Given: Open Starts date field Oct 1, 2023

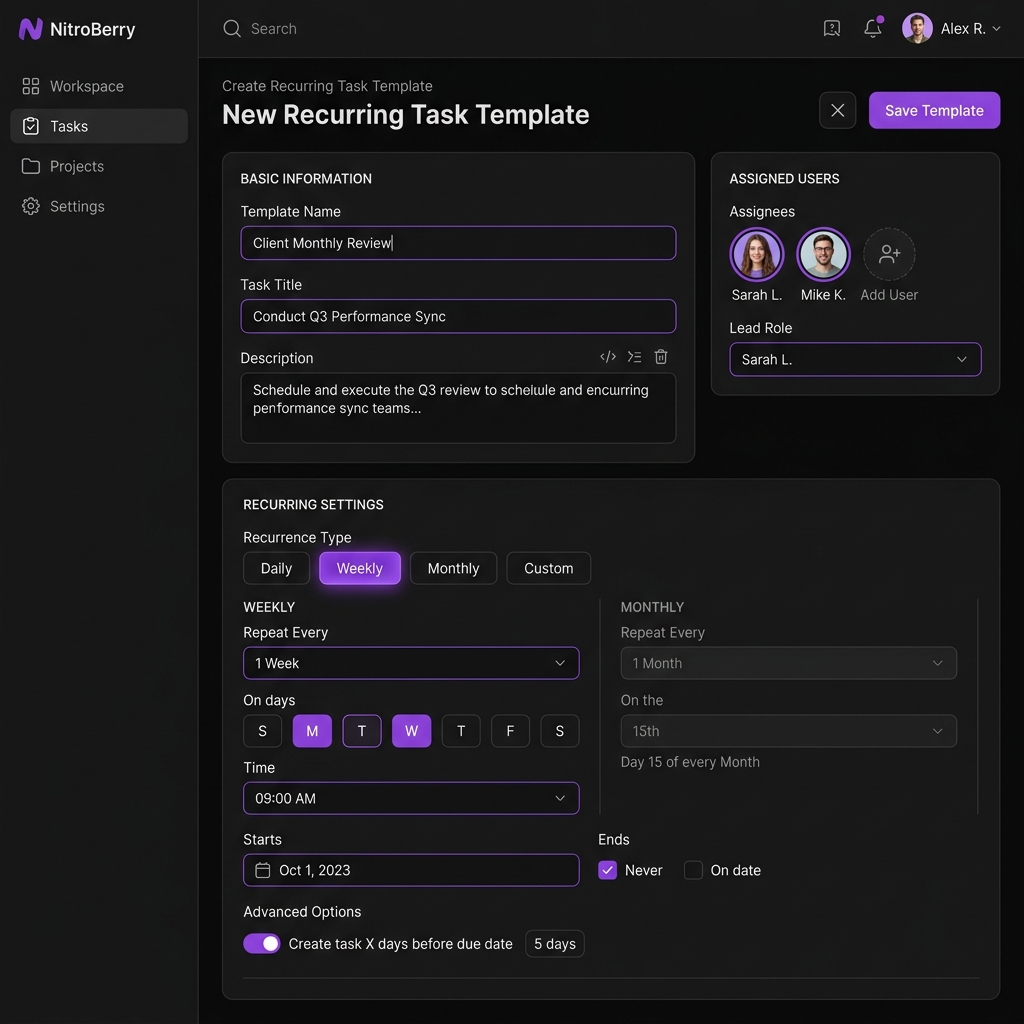Looking at the screenshot, I should tap(411, 870).
